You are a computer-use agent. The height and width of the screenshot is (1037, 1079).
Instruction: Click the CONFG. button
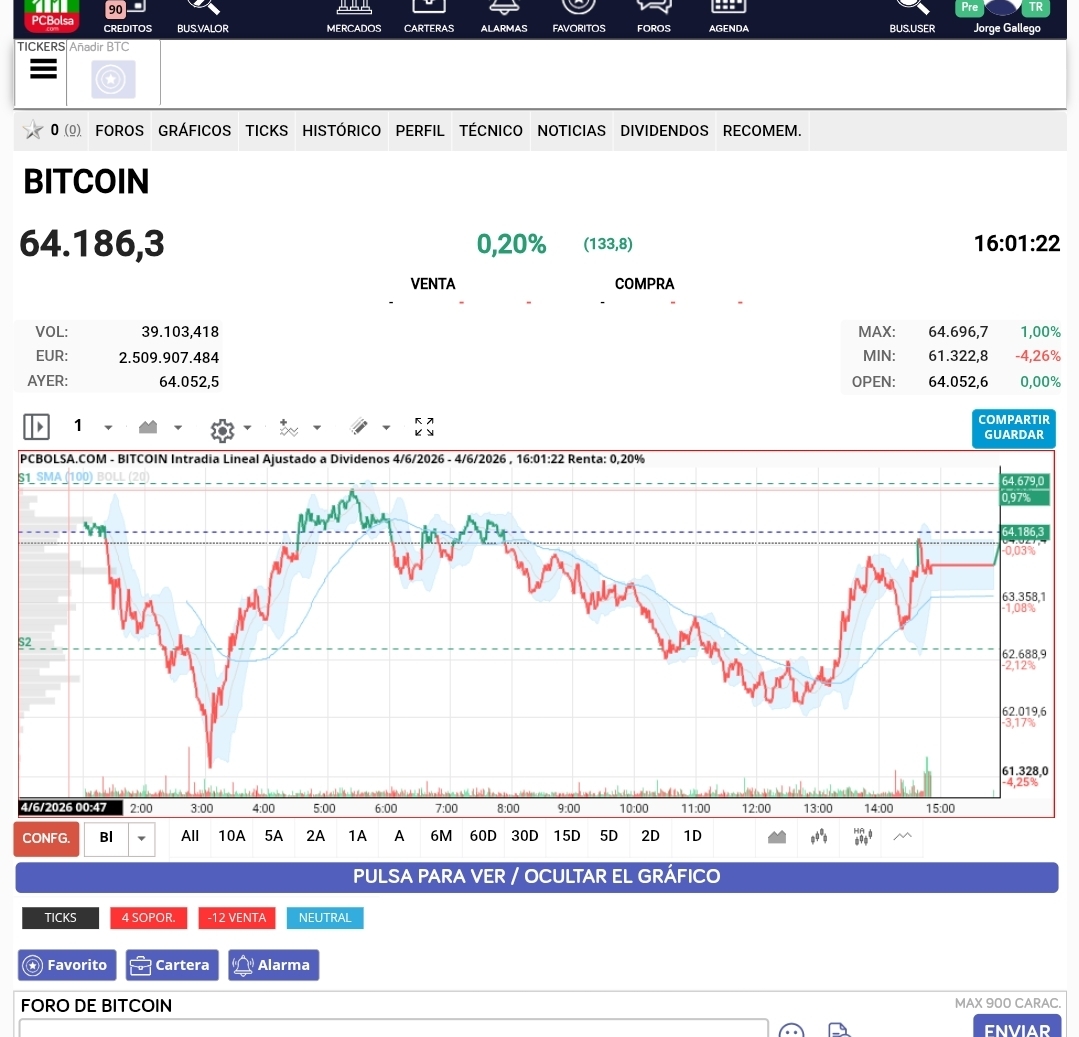pos(46,838)
